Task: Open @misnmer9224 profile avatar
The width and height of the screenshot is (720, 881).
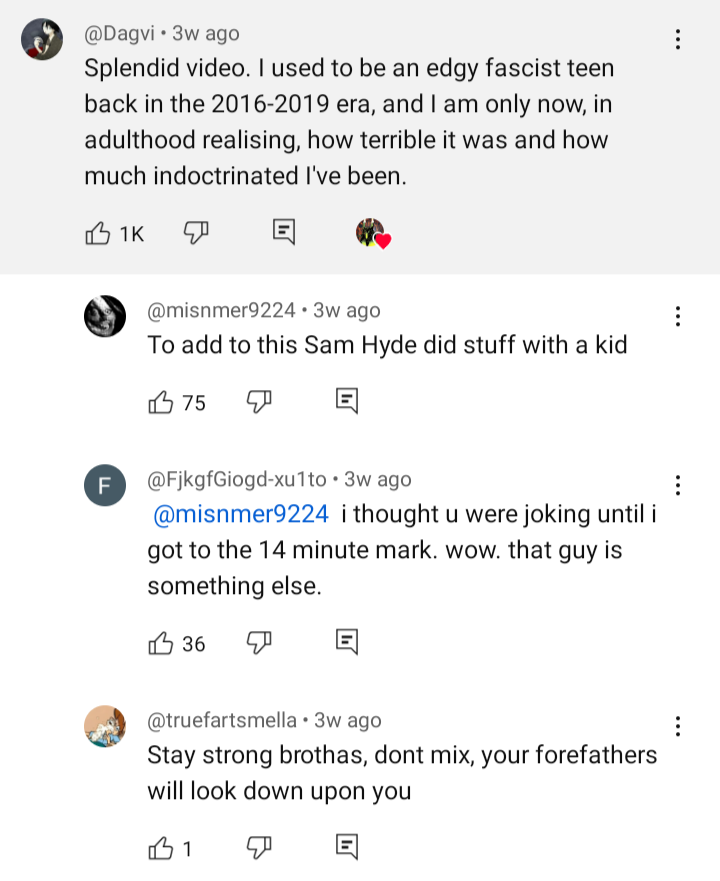Action: click(105, 317)
